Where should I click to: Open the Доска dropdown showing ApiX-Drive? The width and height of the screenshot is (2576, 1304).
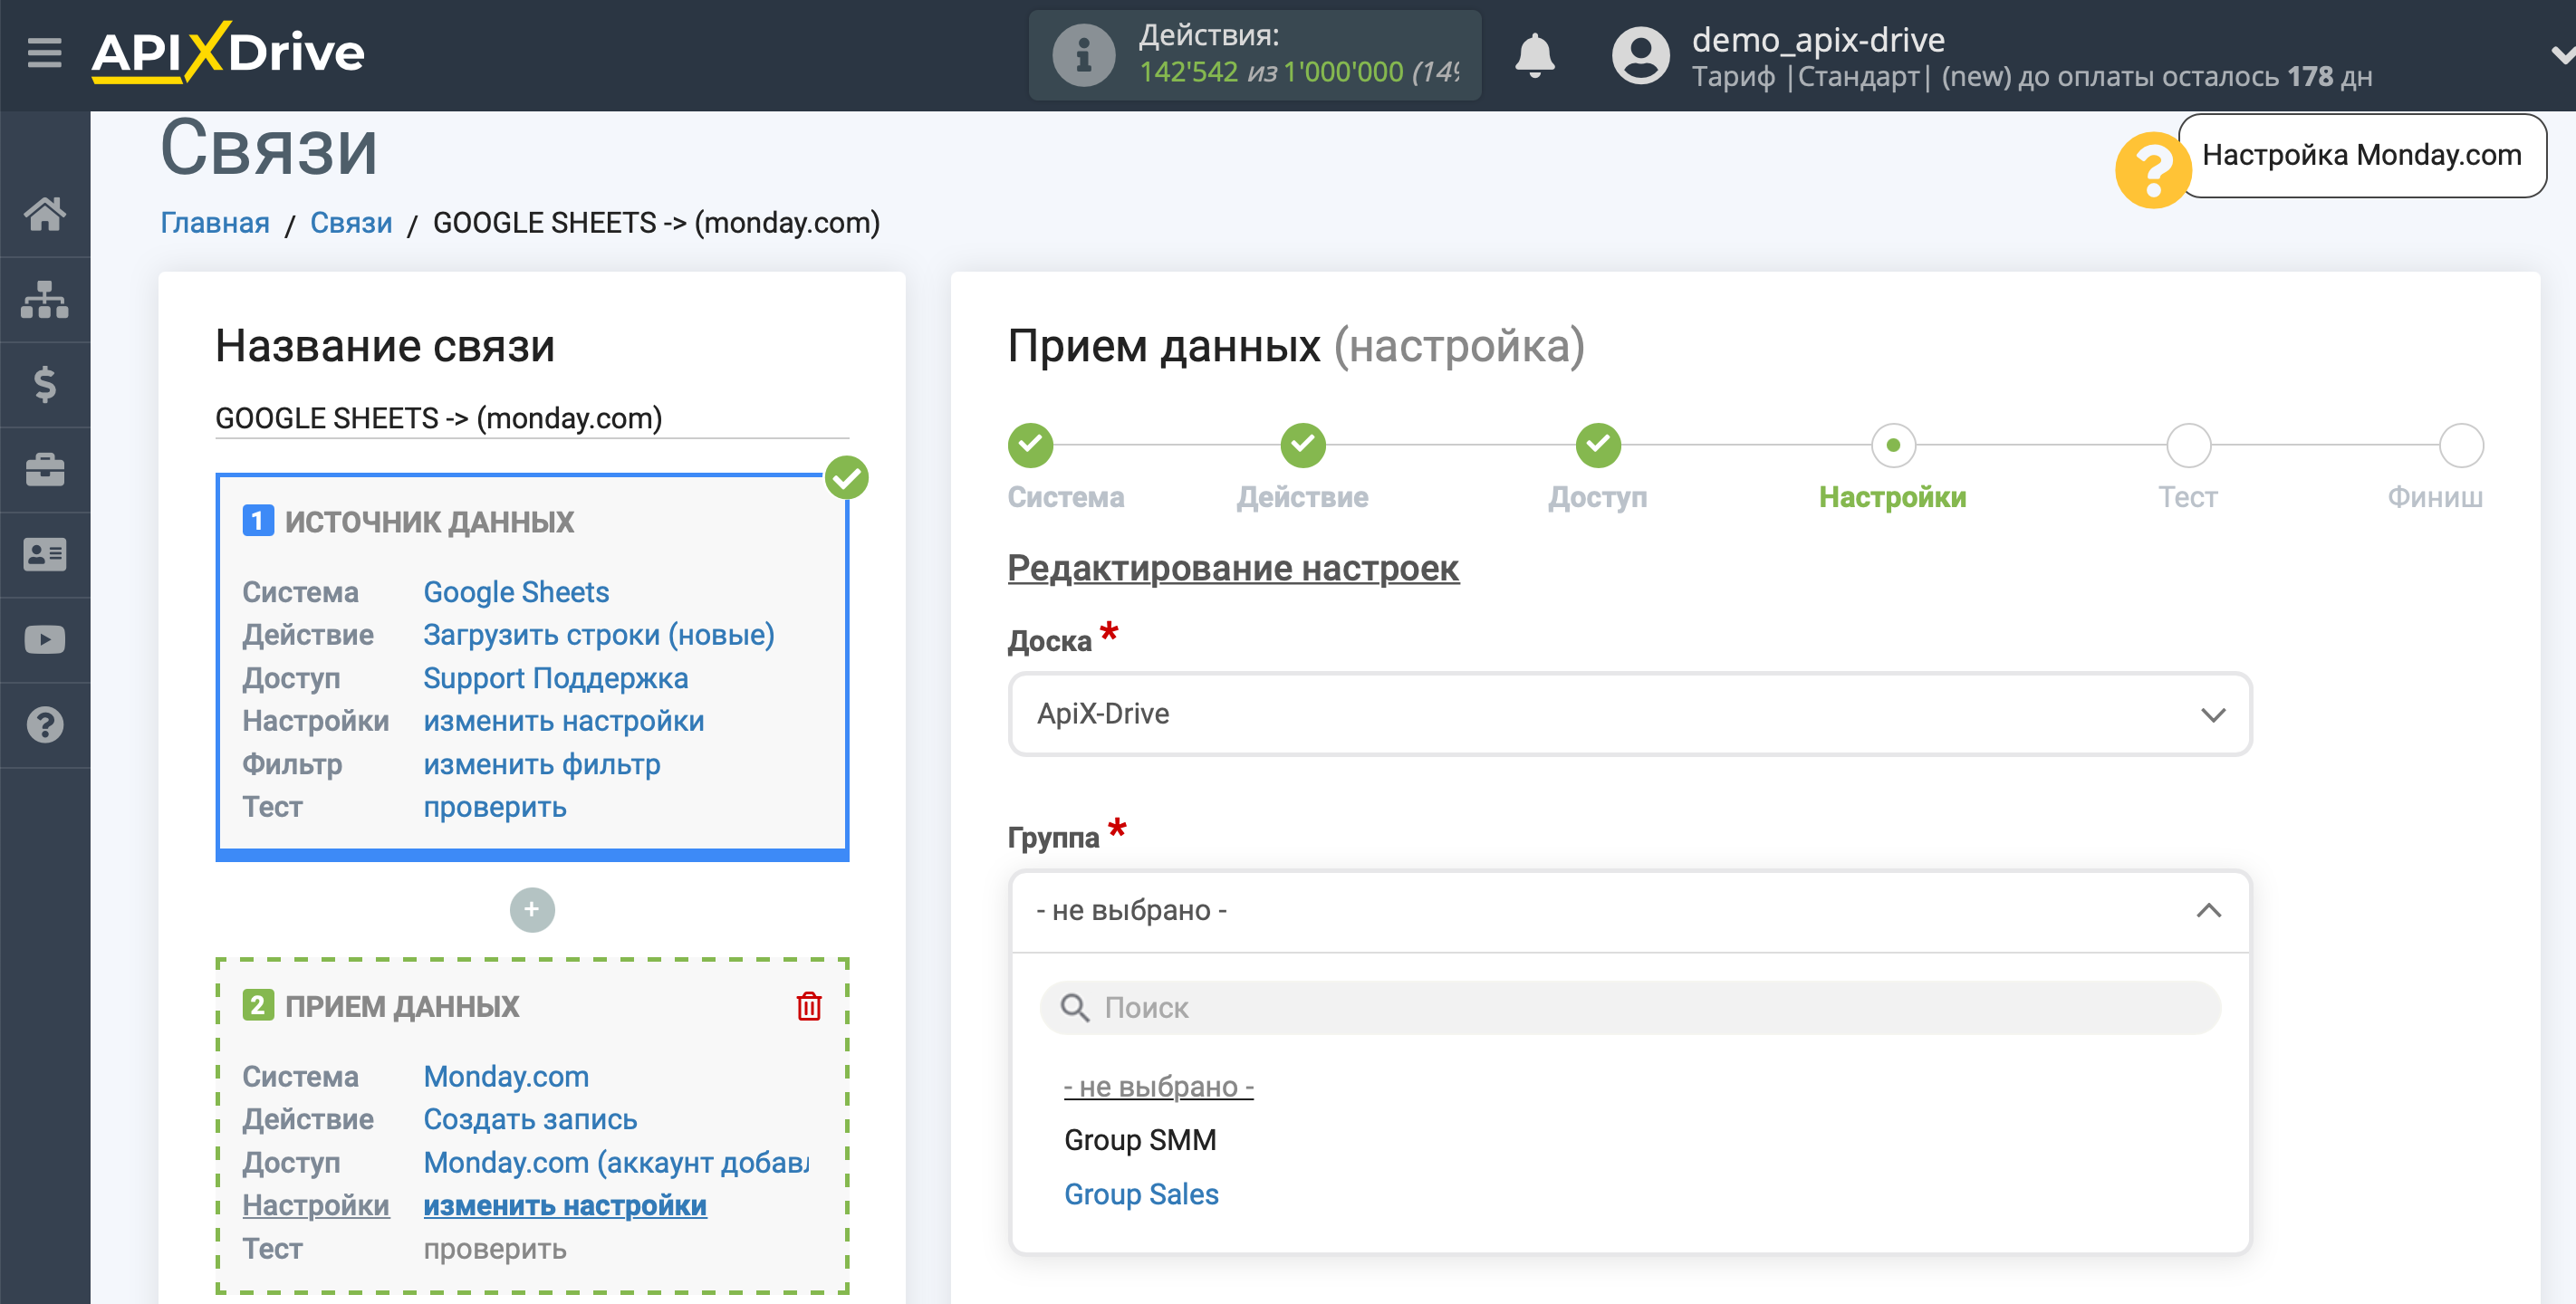click(1629, 714)
